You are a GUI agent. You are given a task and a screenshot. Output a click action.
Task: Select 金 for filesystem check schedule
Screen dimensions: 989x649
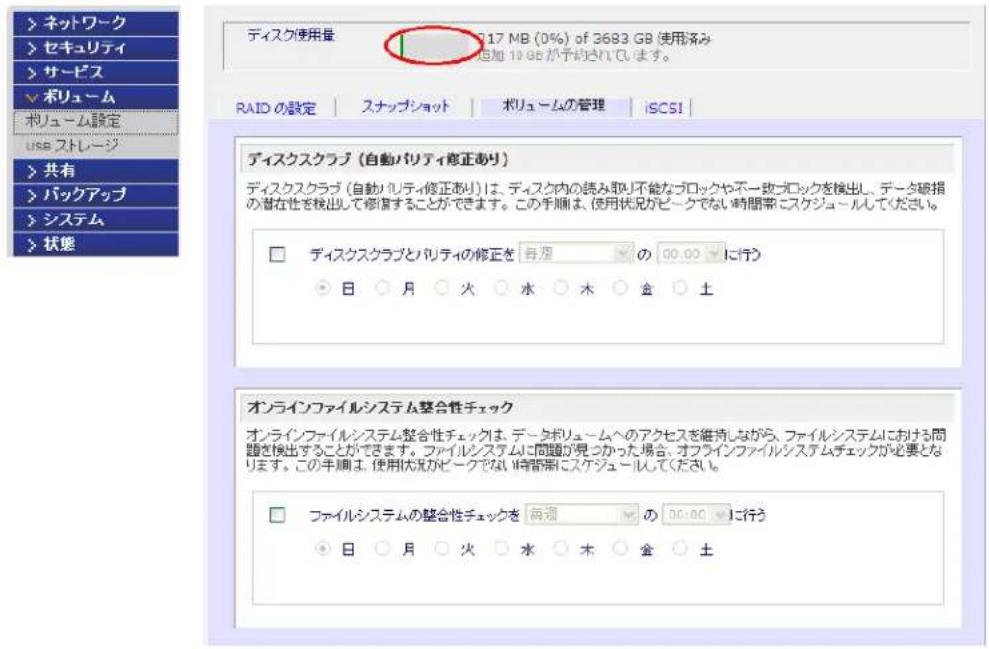pos(621,549)
